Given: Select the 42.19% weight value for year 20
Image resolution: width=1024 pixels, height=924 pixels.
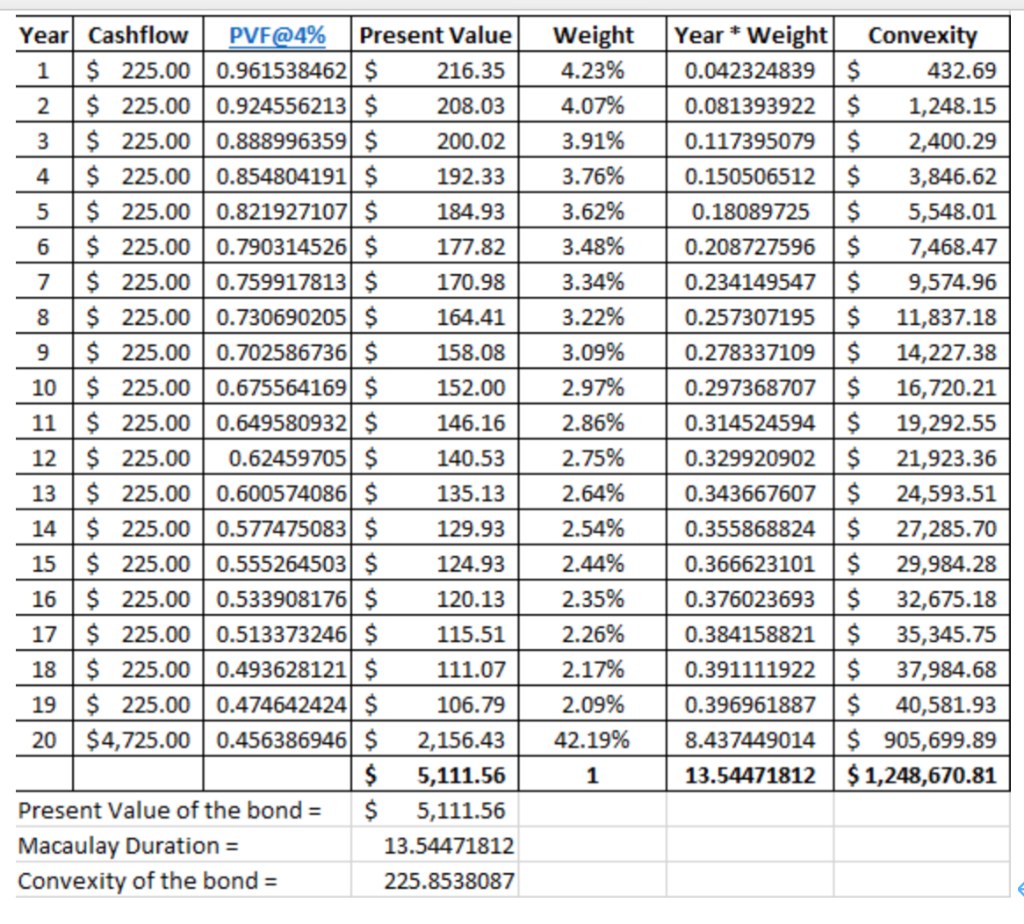Looking at the screenshot, I should [592, 740].
